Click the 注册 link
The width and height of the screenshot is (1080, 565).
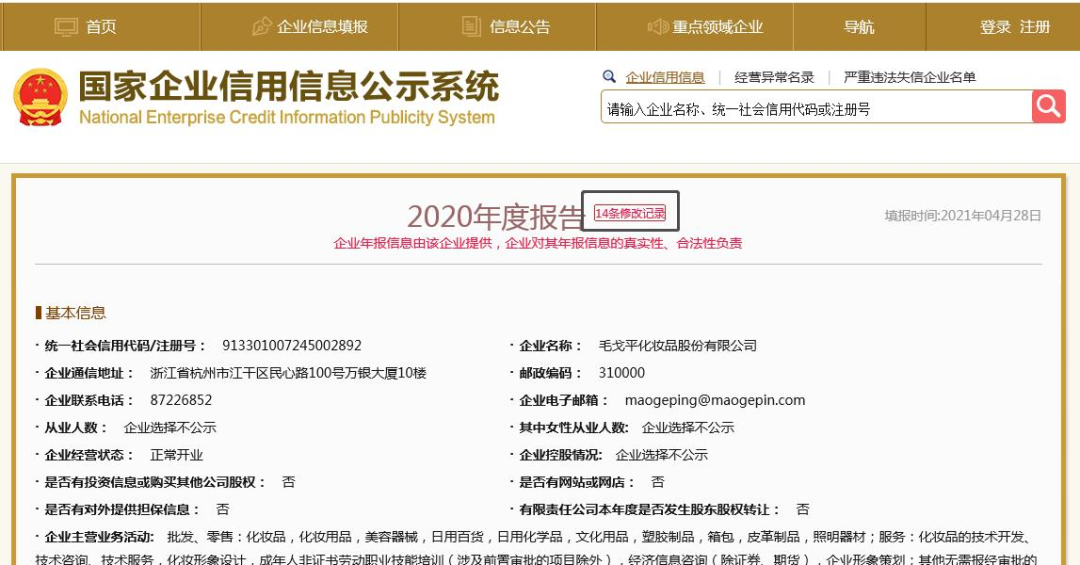coord(1035,27)
